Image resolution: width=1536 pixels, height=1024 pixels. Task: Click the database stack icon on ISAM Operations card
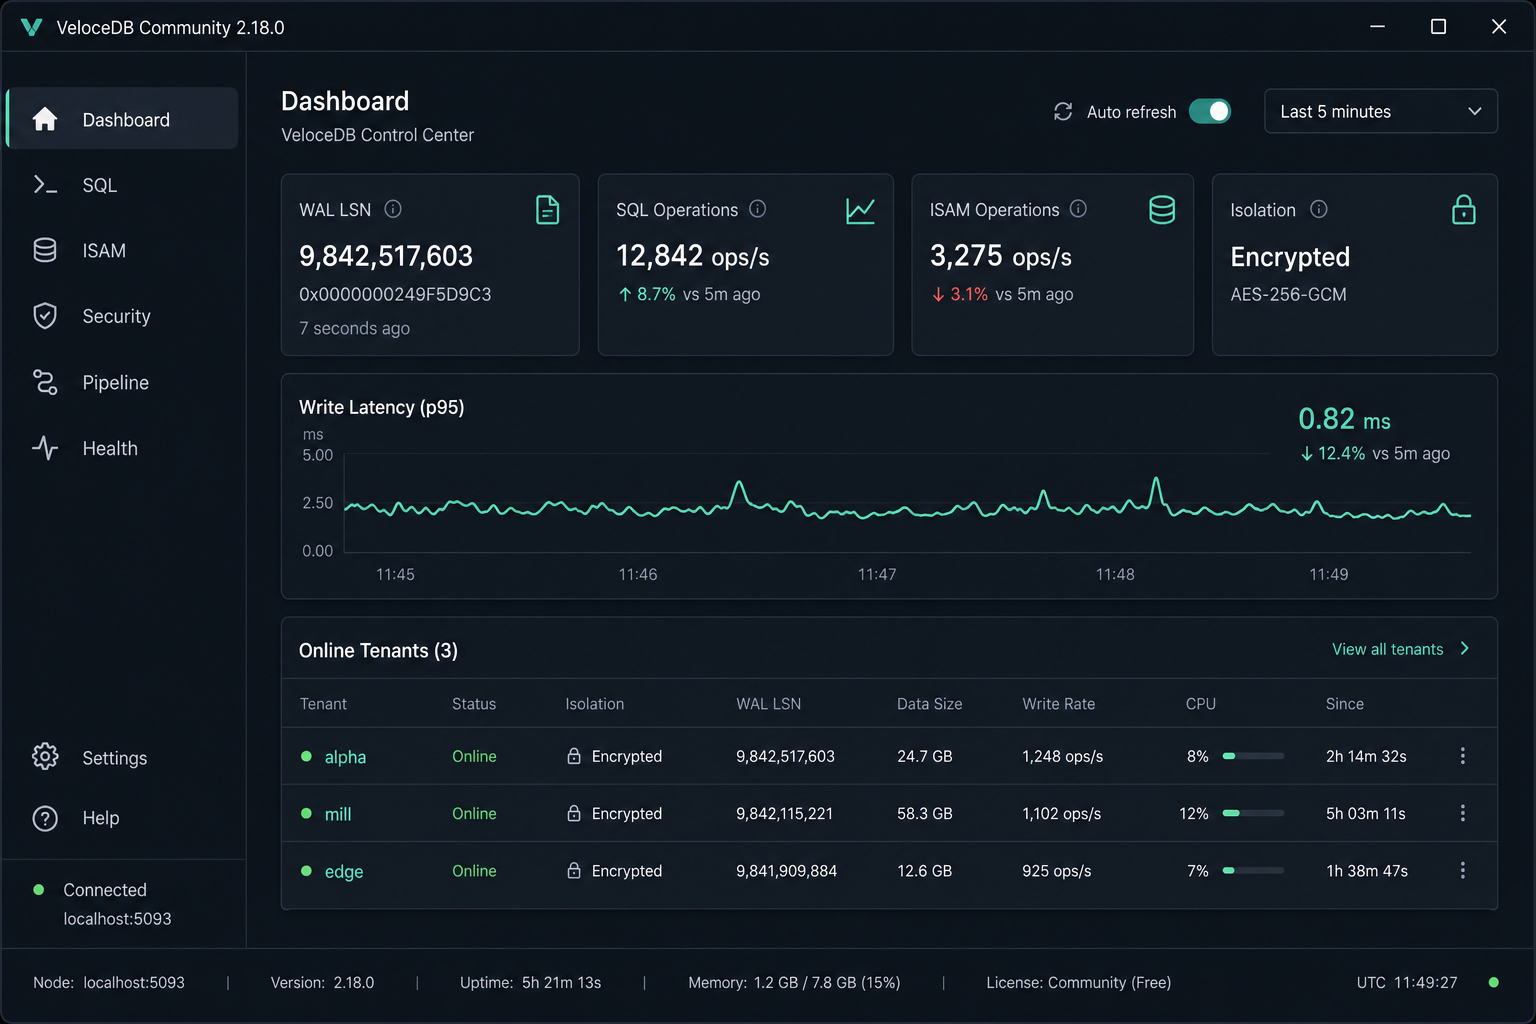pos(1162,210)
